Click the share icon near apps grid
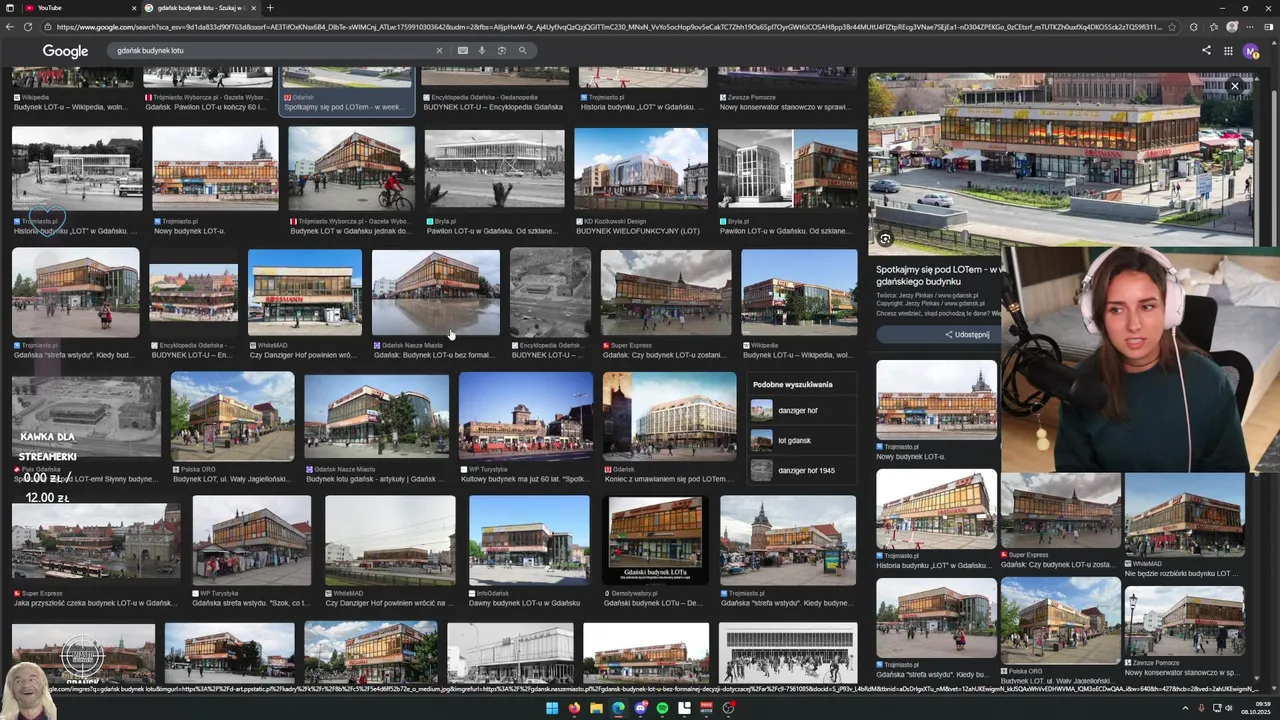The width and height of the screenshot is (1280, 720). coord(1206,50)
